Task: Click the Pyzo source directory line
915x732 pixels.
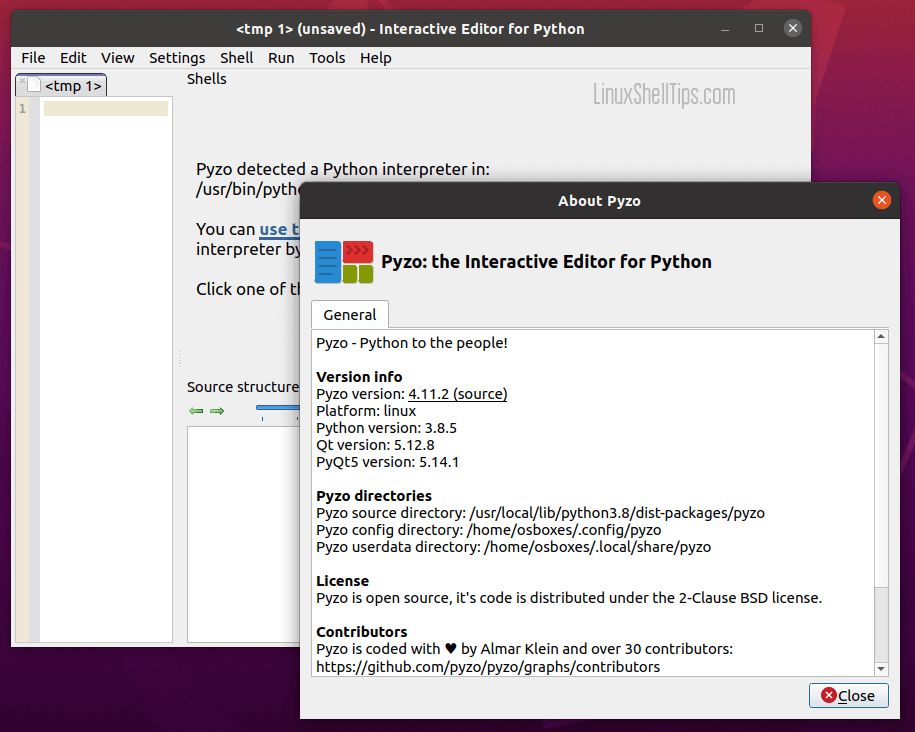Action: [540, 513]
